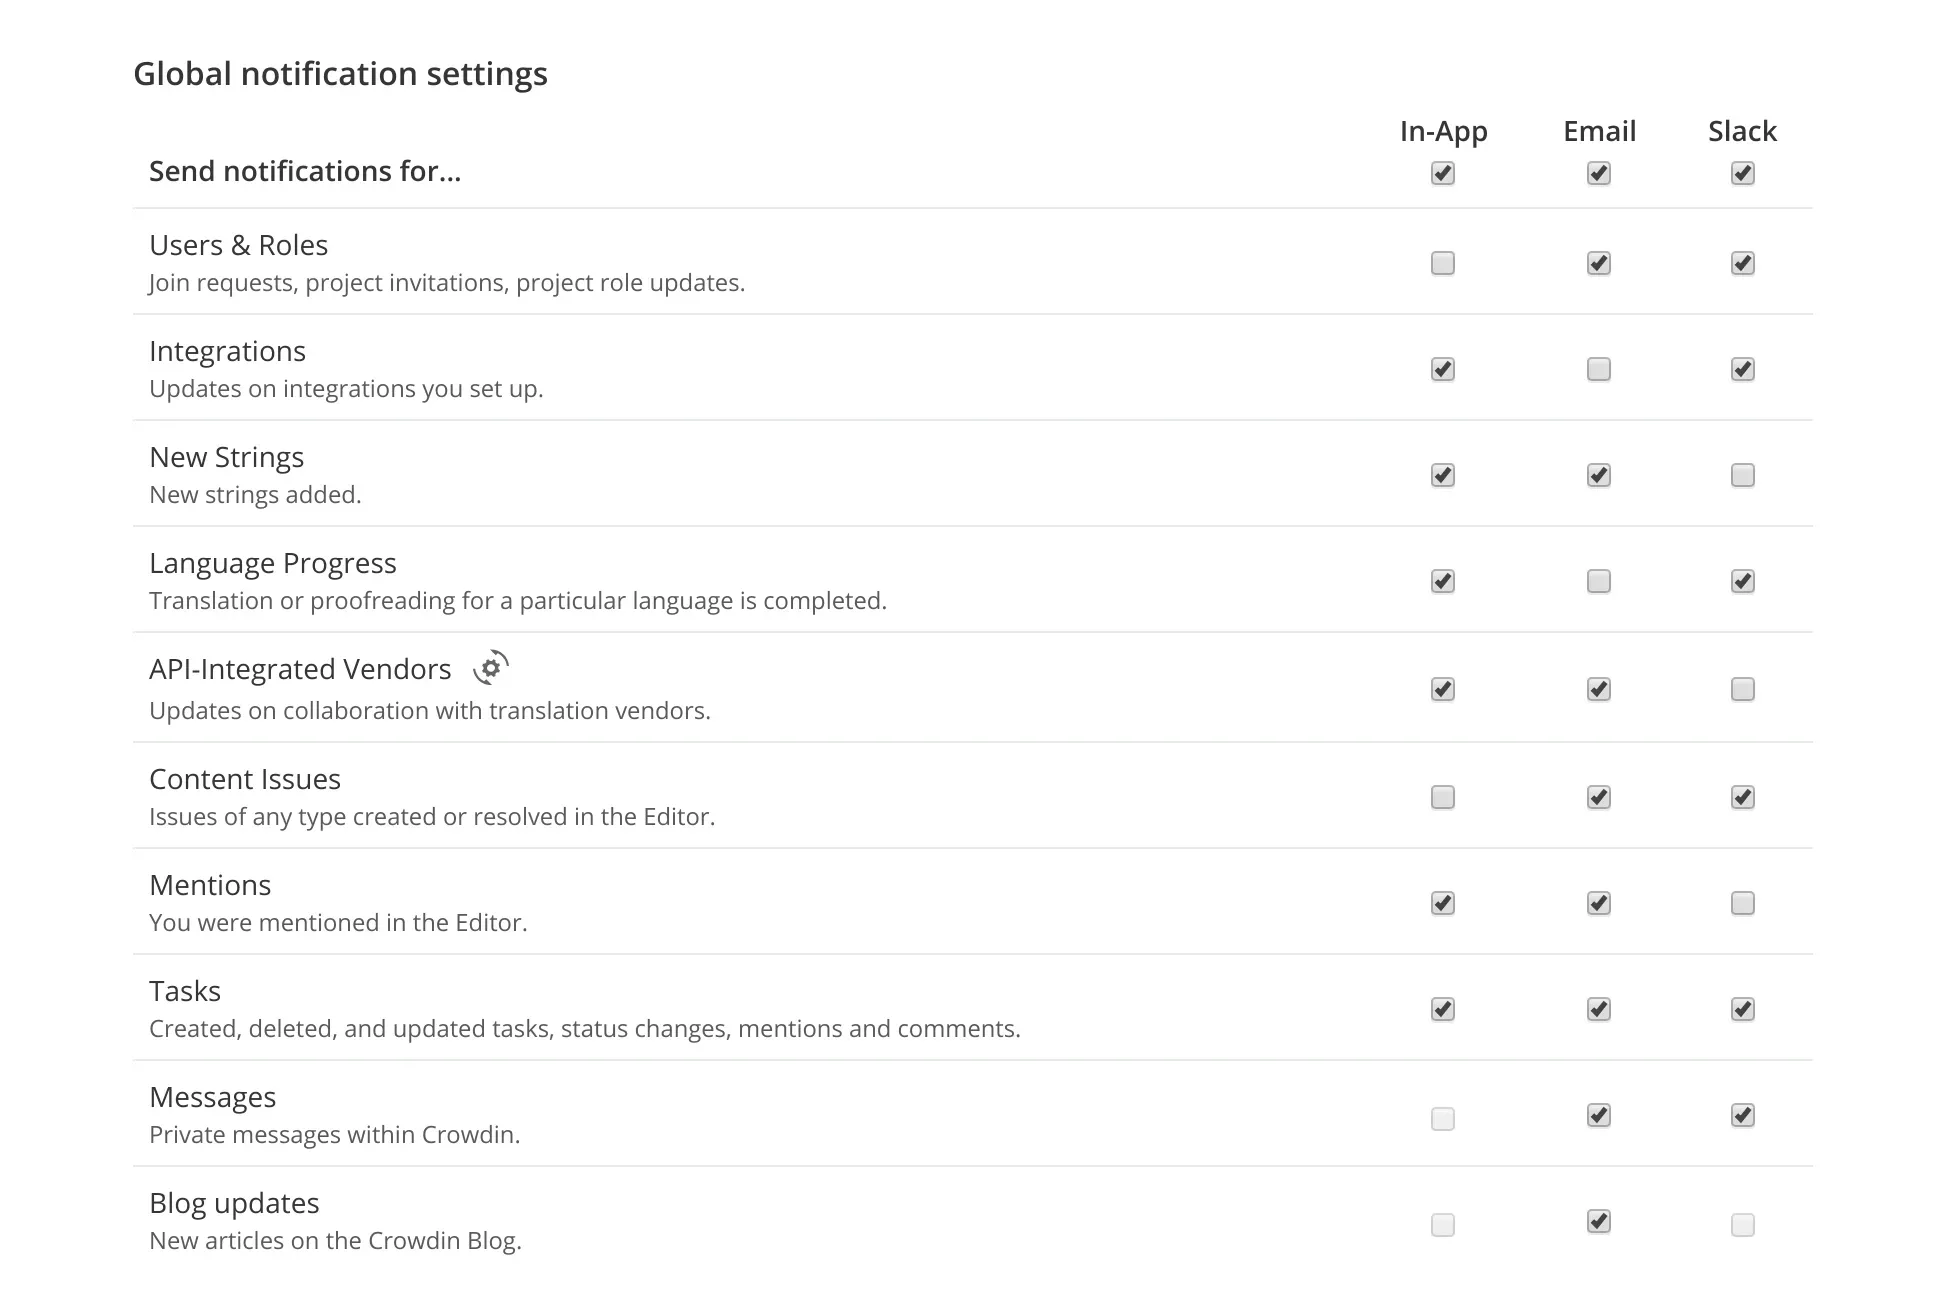Toggle the Slack master checkbox

tap(1742, 174)
